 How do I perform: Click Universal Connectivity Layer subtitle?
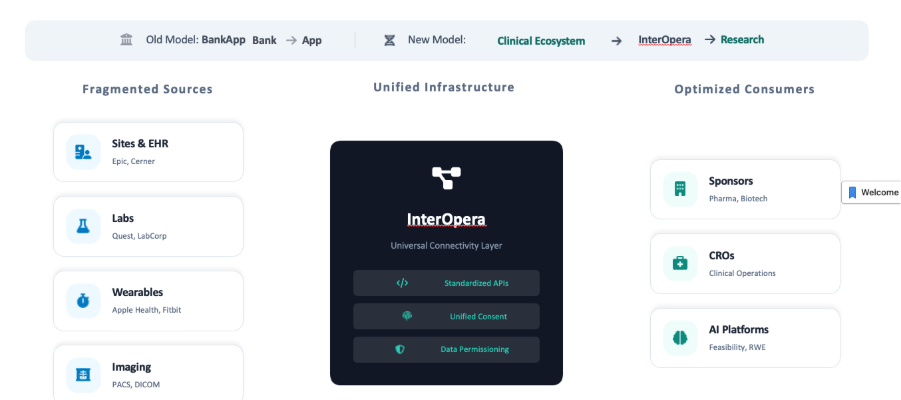click(446, 245)
